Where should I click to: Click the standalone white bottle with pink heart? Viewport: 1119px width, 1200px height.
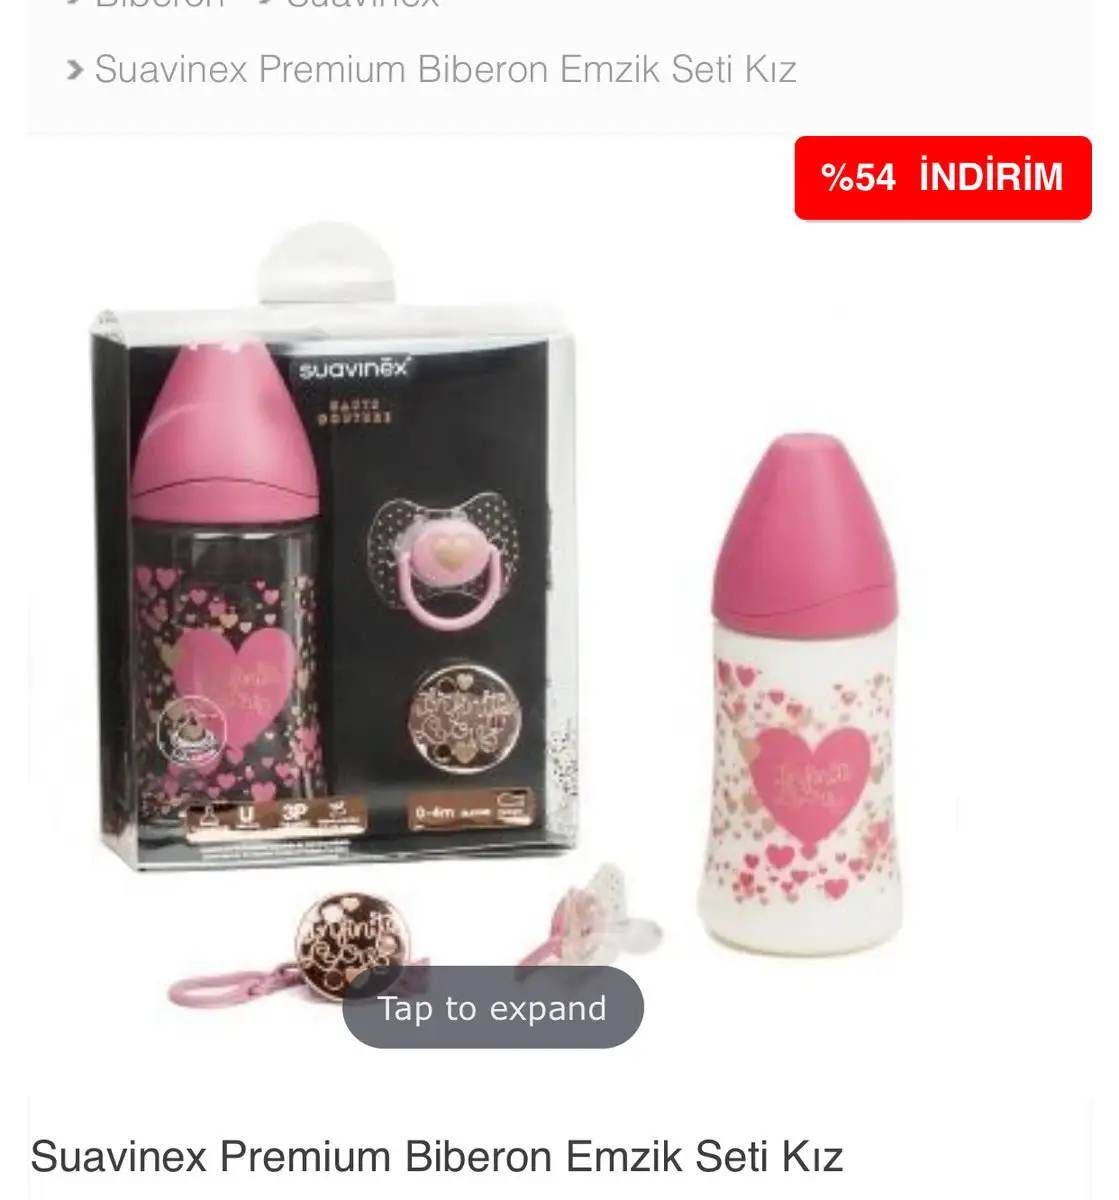(808, 695)
